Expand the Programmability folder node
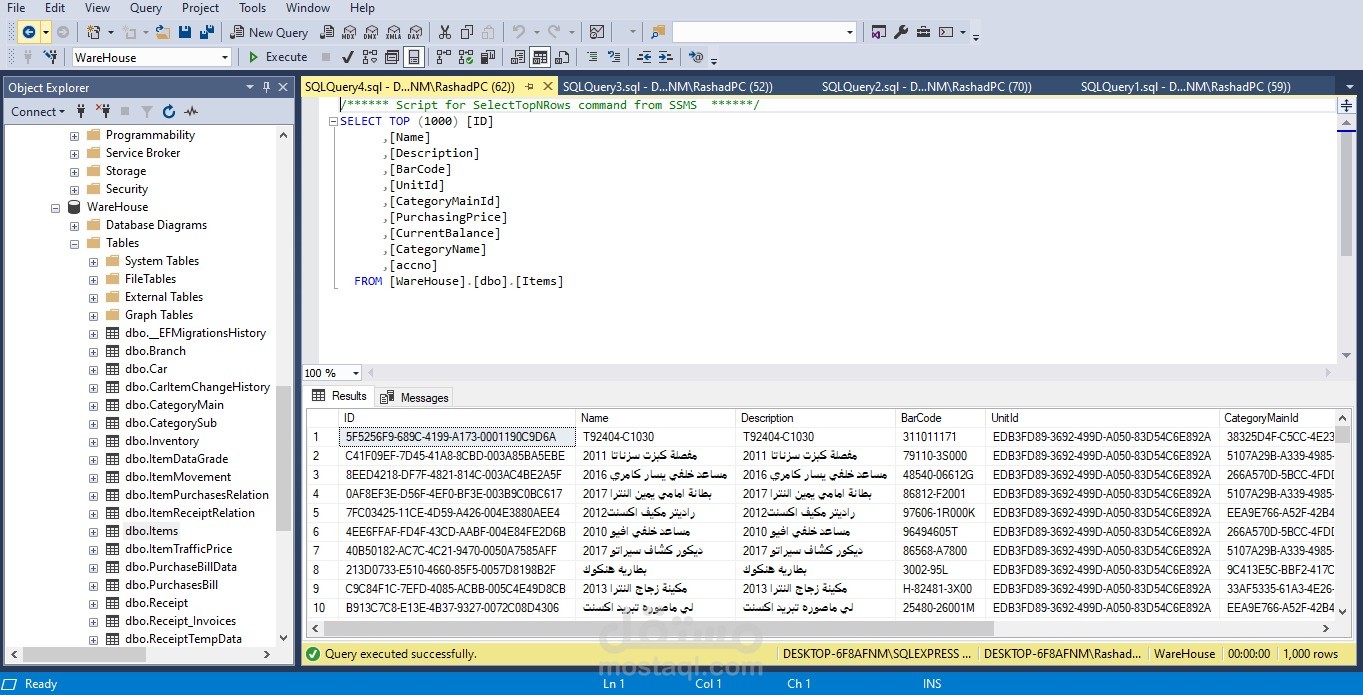This screenshot has width=1363, height=695. tap(74, 135)
